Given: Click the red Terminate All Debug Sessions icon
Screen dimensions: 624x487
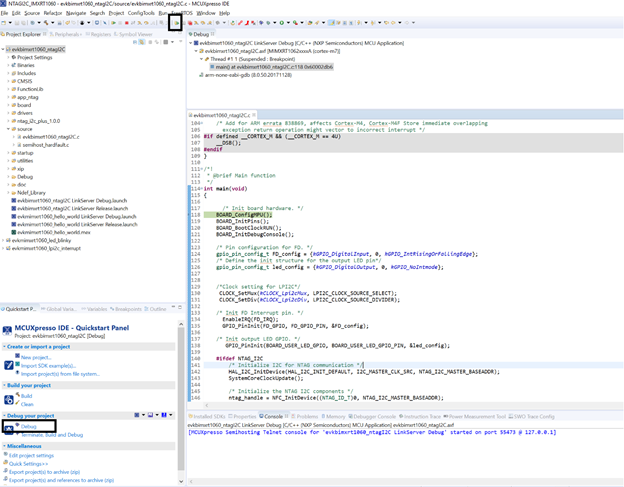Looking at the screenshot, I should tap(190, 23).
